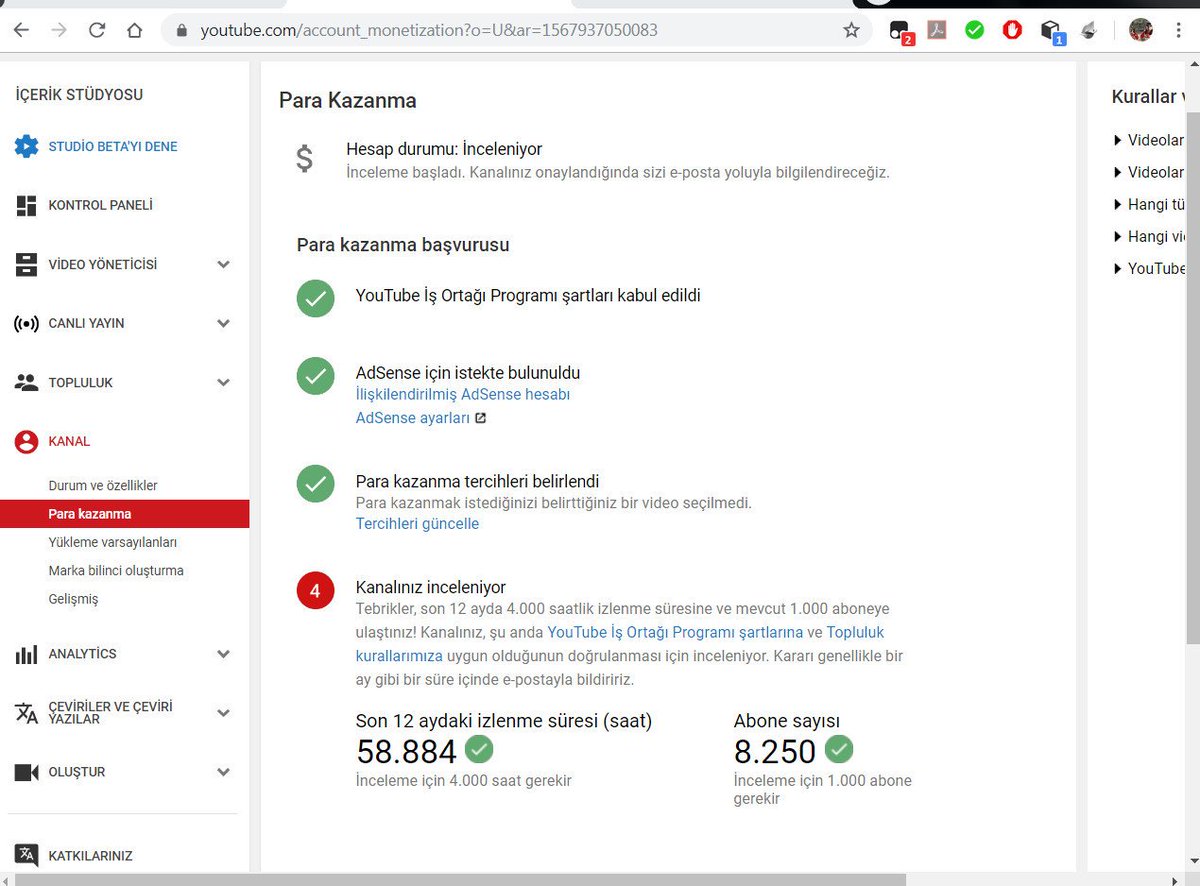Open İlişkilendirilmiş AdSense hesabı link
Viewport: 1200px width, 886px height.
pos(463,394)
